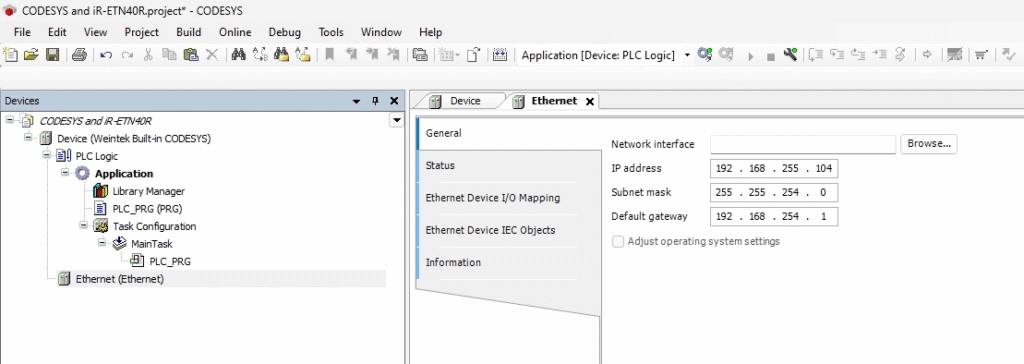This screenshot has height=364, width=1024.
Task: Select the Library Manager tree item
Action: coord(148,191)
